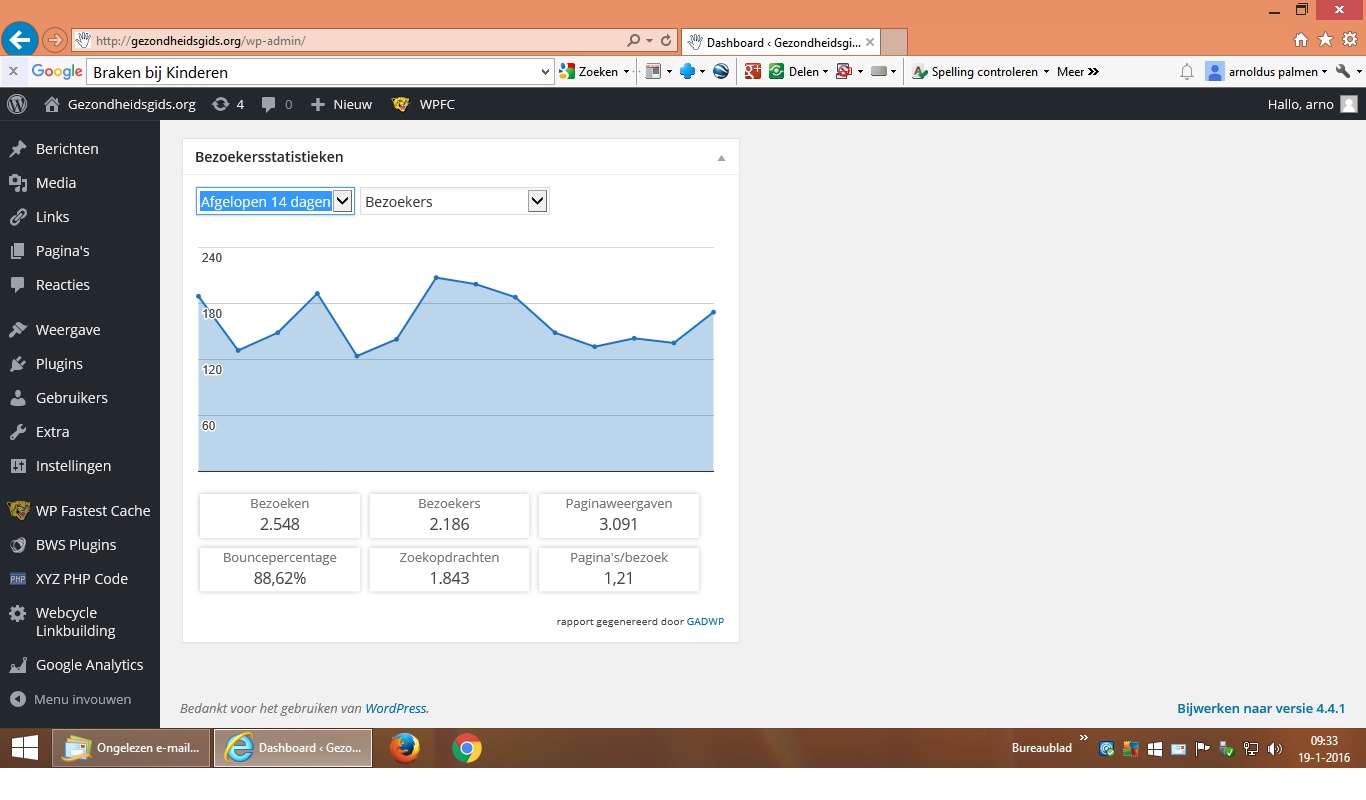The width and height of the screenshot is (1366, 800).
Task: Open Pagina's menu item
Action: (63, 251)
